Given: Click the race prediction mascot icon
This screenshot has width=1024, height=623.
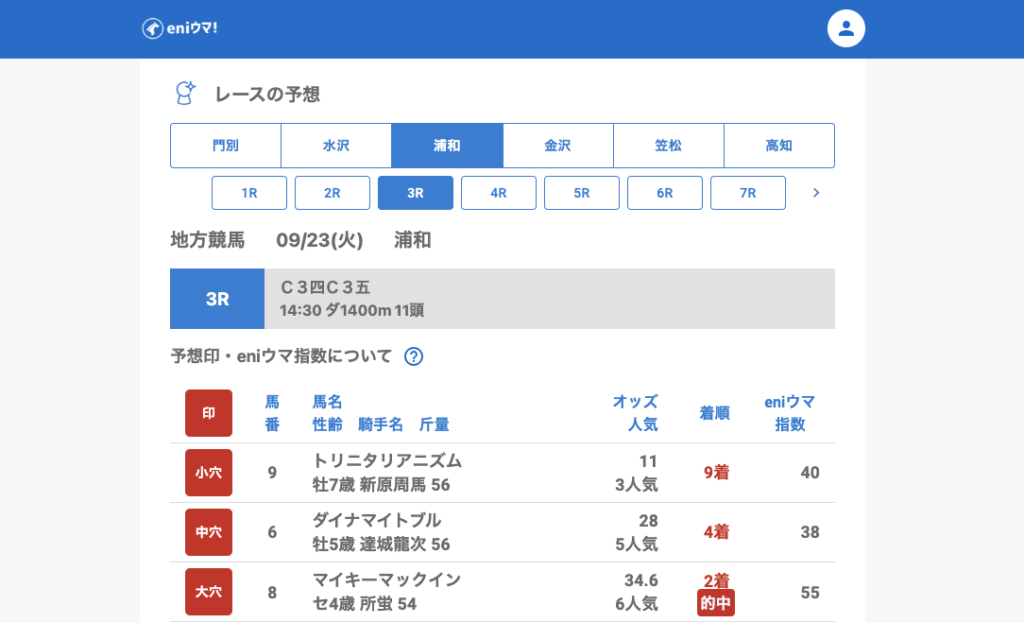Looking at the screenshot, I should pos(185,94).
